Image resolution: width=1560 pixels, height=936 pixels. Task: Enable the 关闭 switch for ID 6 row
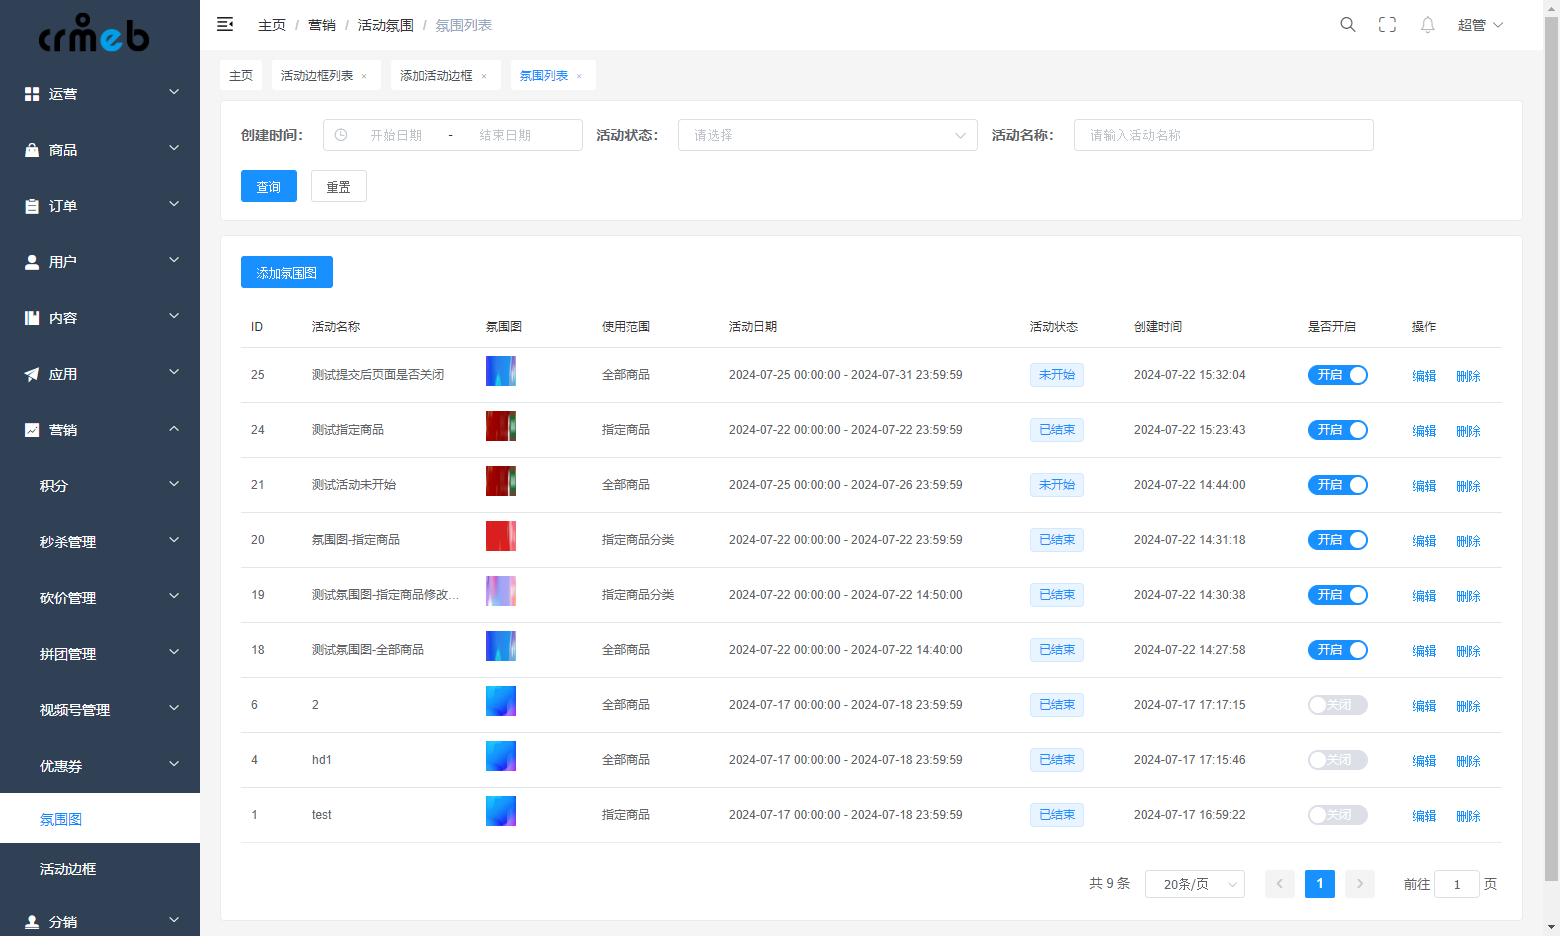1338,705
